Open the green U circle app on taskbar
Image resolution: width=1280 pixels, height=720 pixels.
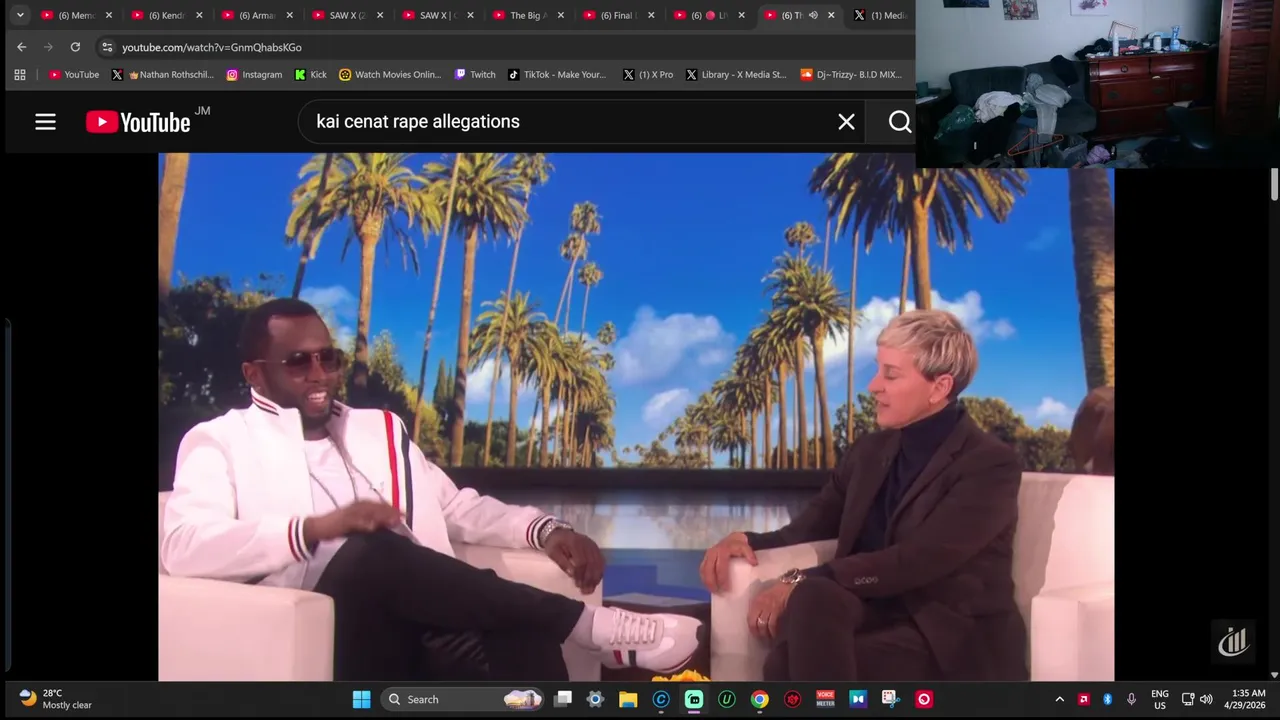[x=727, y=699]
